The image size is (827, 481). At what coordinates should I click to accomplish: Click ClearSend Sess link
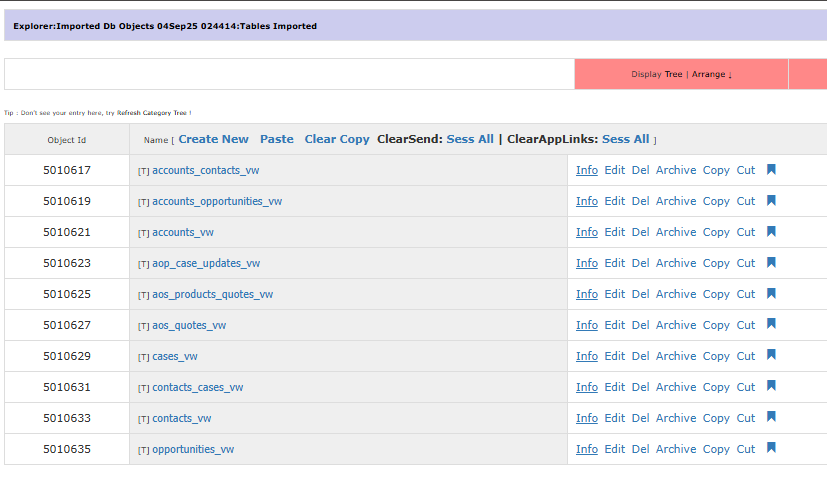pyautogui.click(x=460, y=139)
